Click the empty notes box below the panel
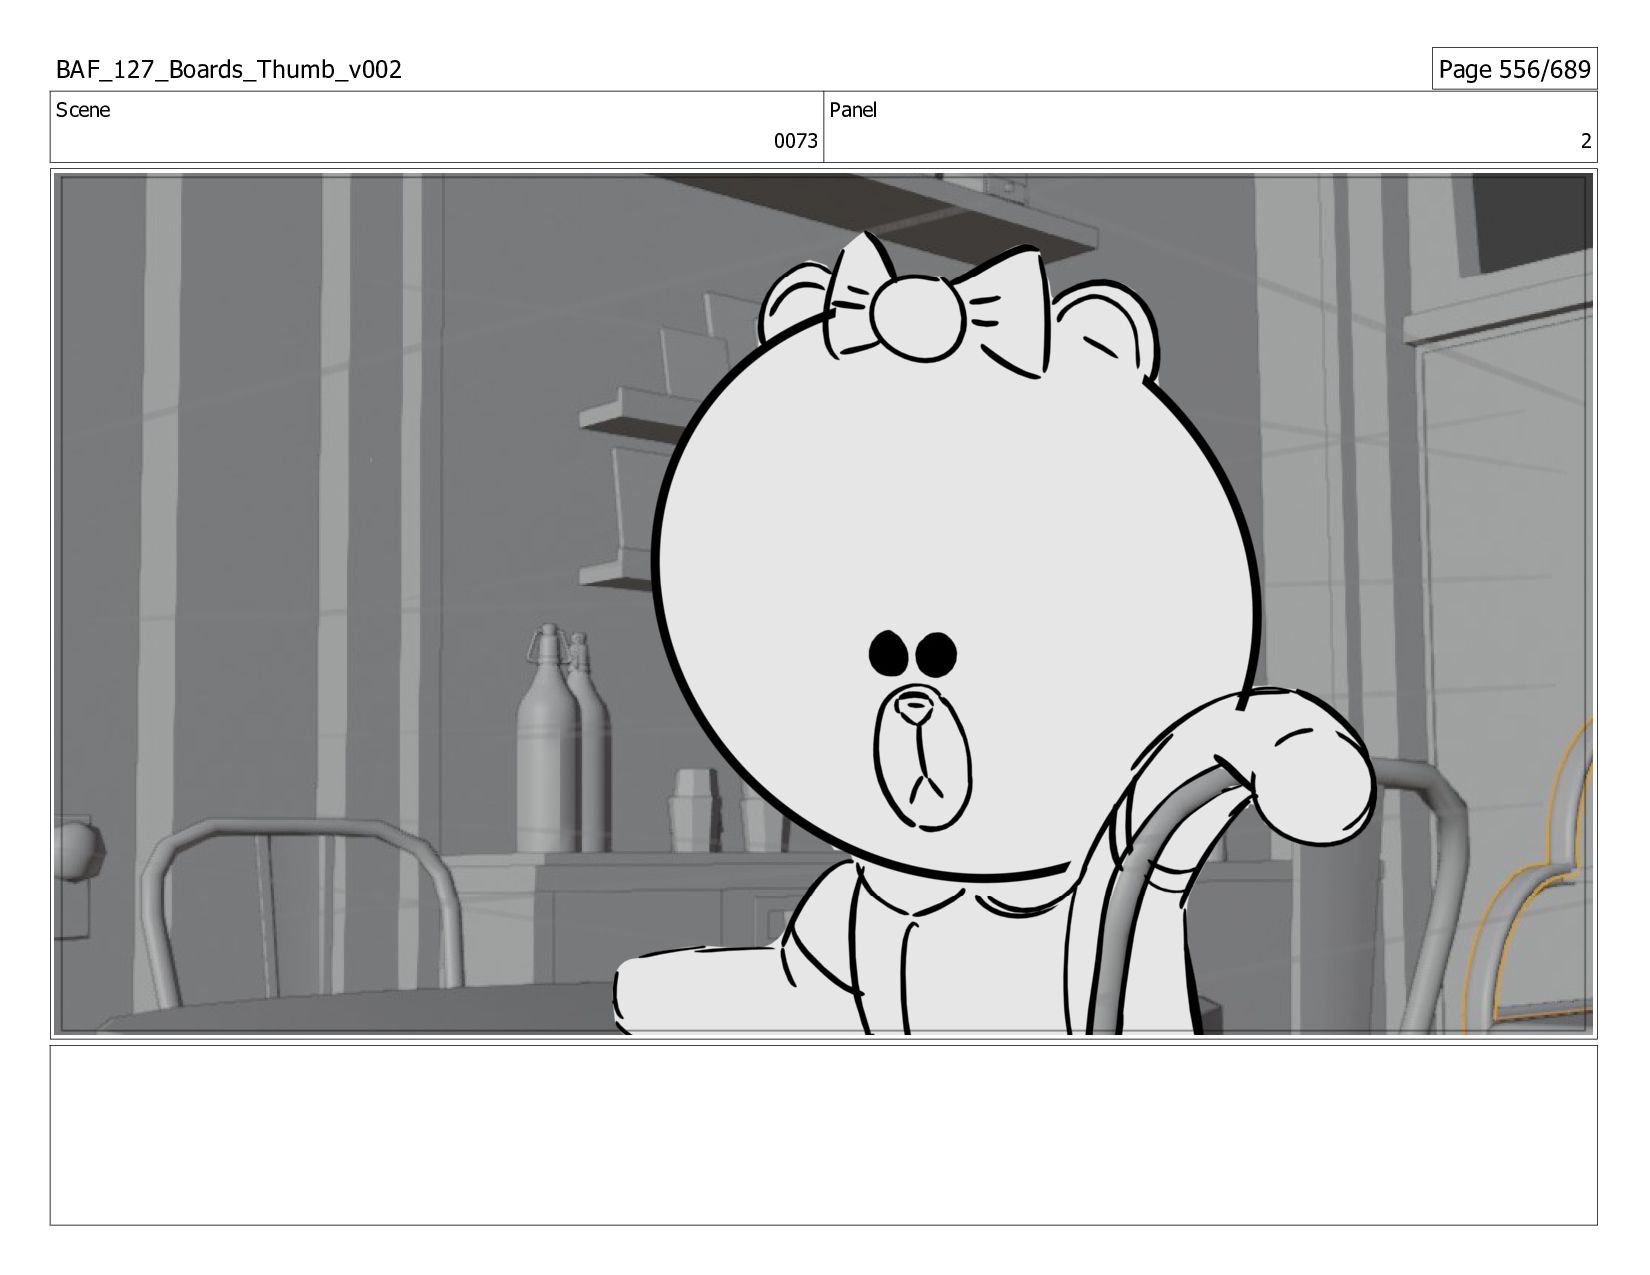This screenshot has height=1275, width=1650. pos(824,1135)
